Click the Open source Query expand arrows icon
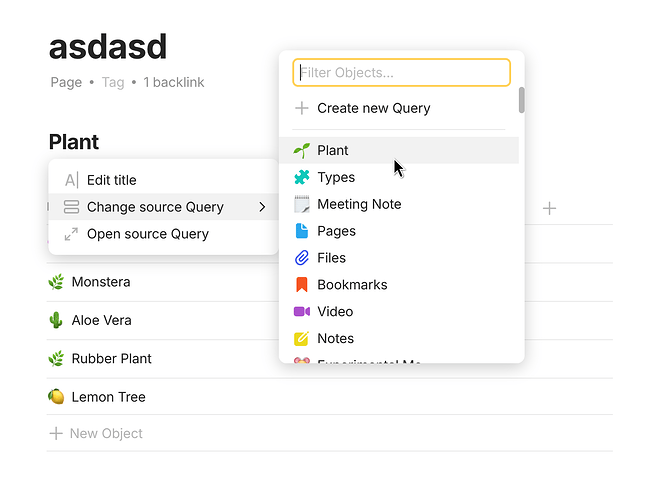Screen dimensions: 669x500 (x=71, y=234)
